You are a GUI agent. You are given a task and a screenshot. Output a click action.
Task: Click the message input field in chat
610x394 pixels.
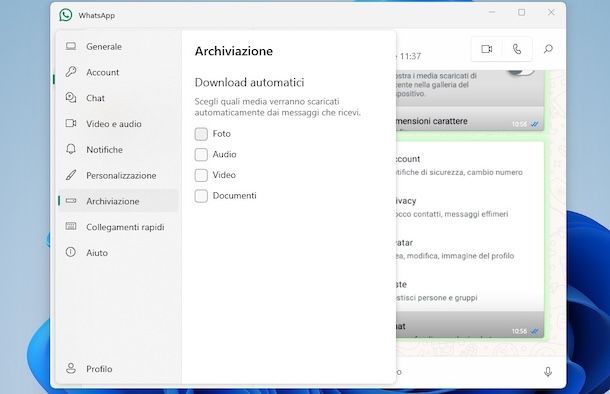point(467,372)
